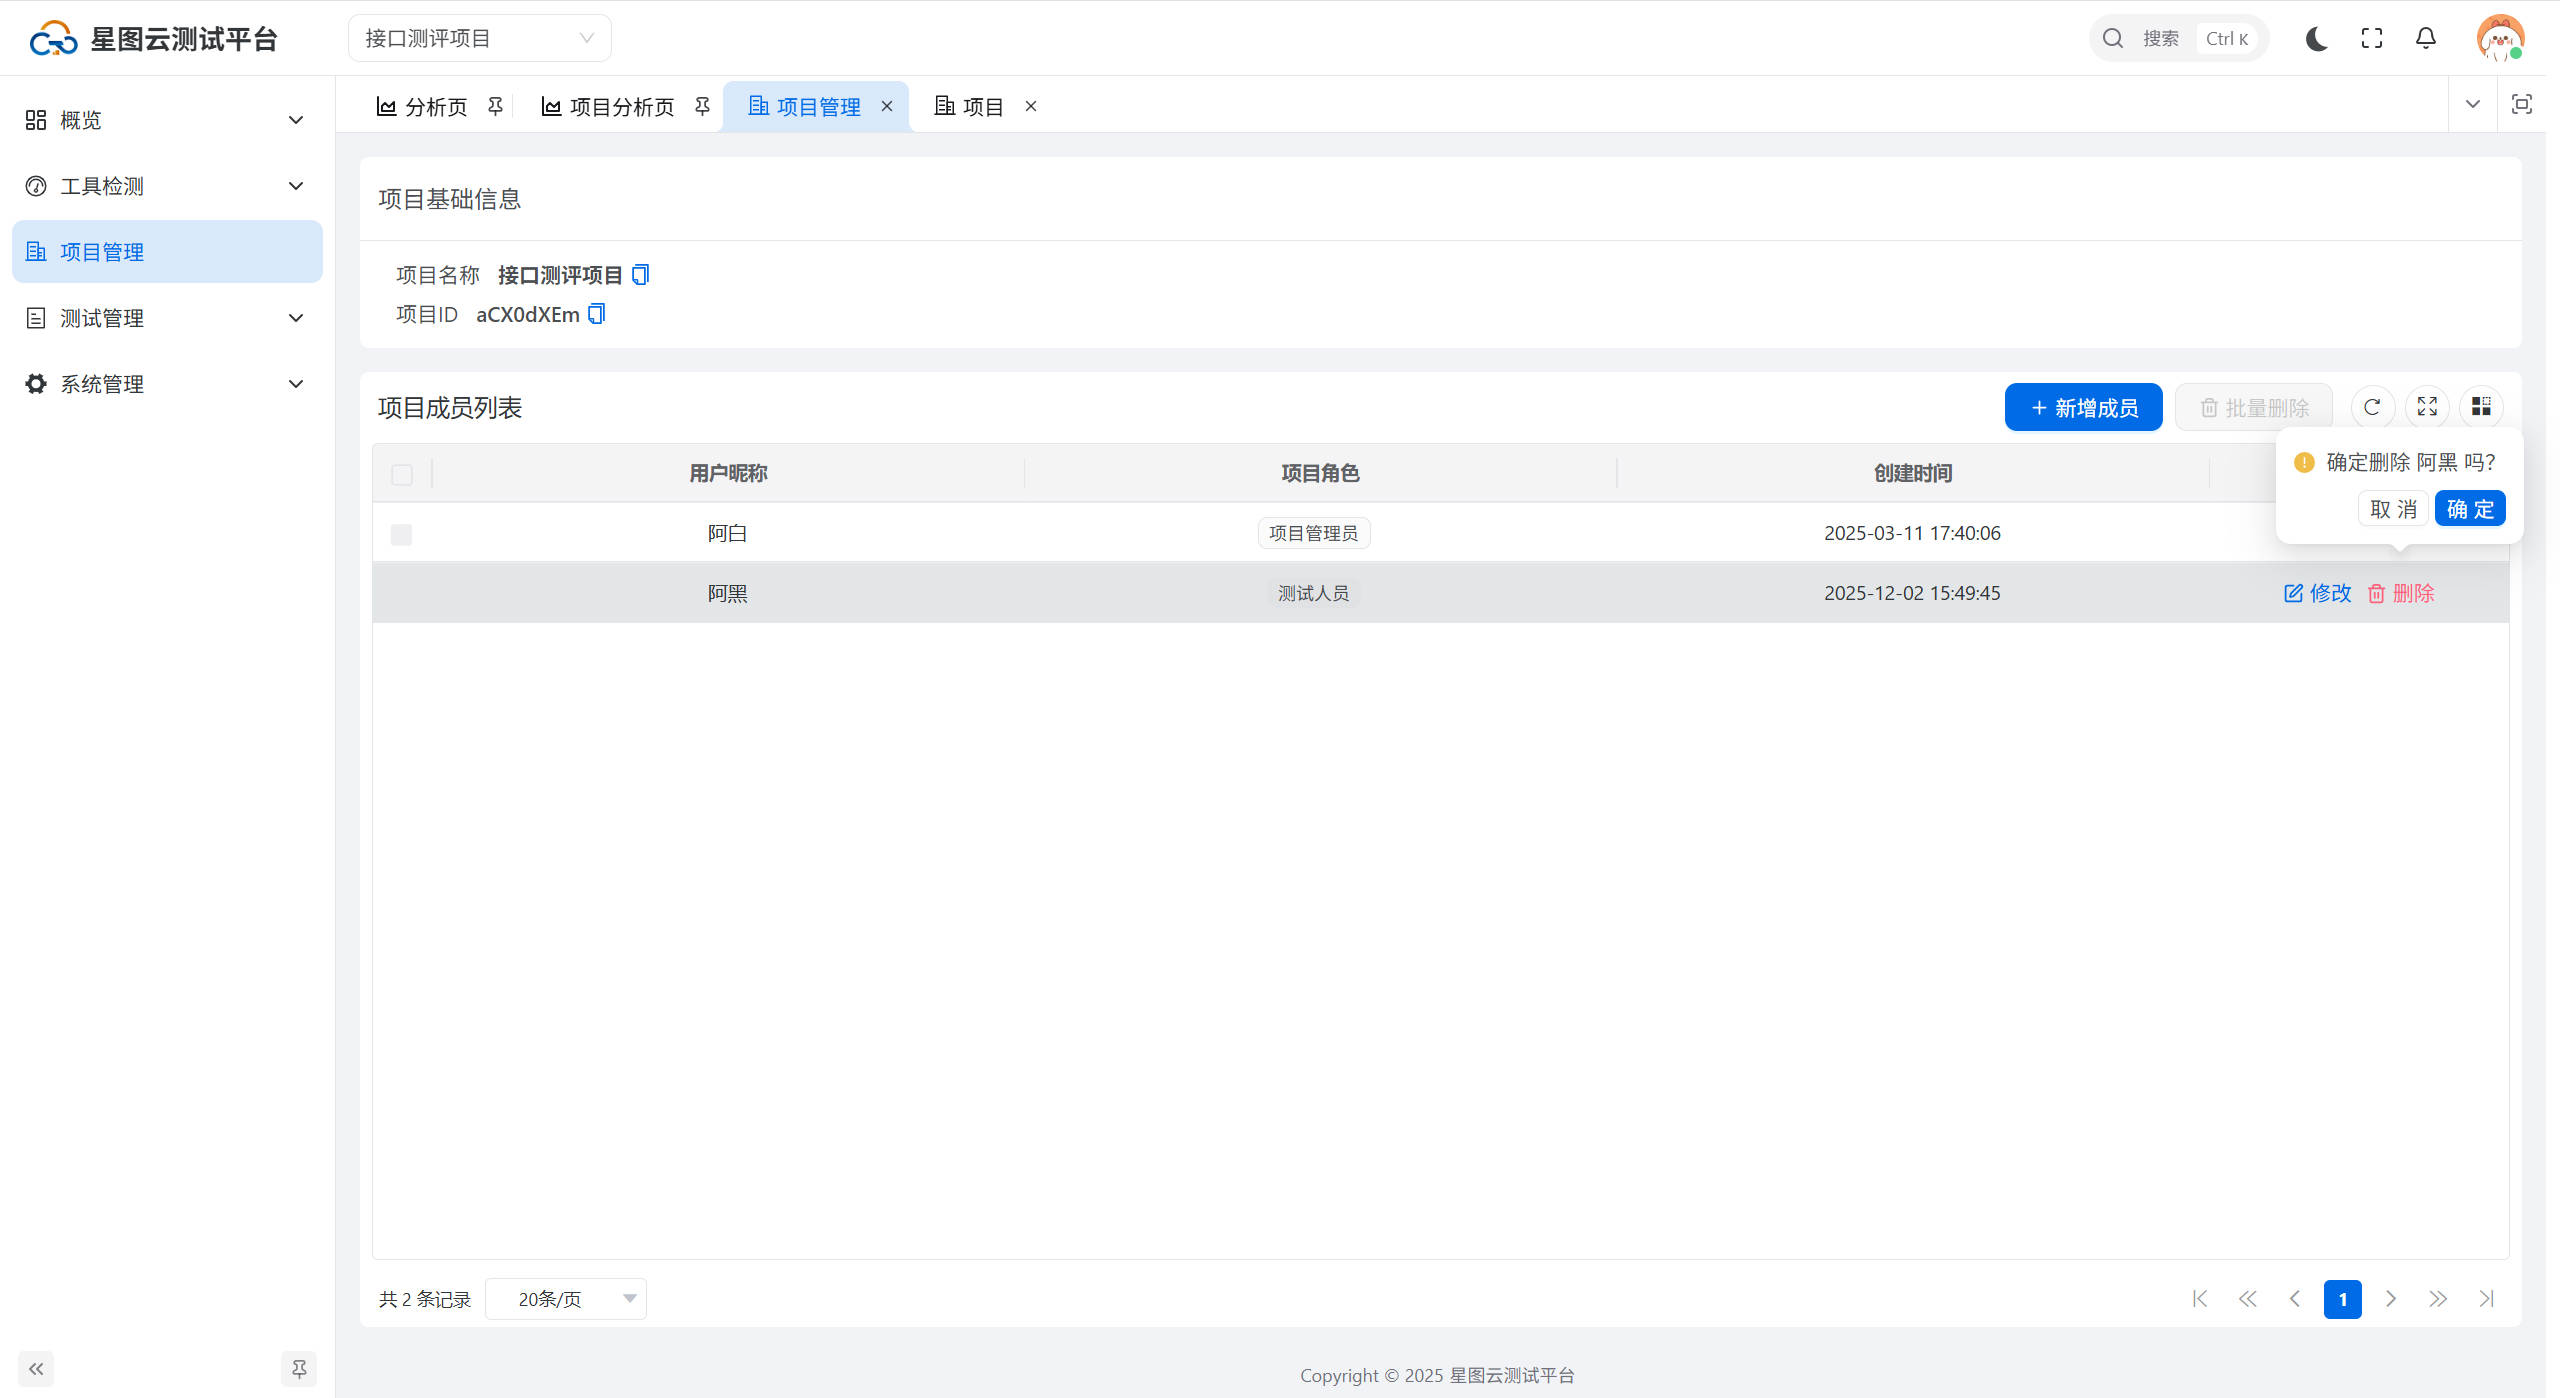Maximize the member table
This screenshot has height=1398, width=2560.
coord(2426,407)
